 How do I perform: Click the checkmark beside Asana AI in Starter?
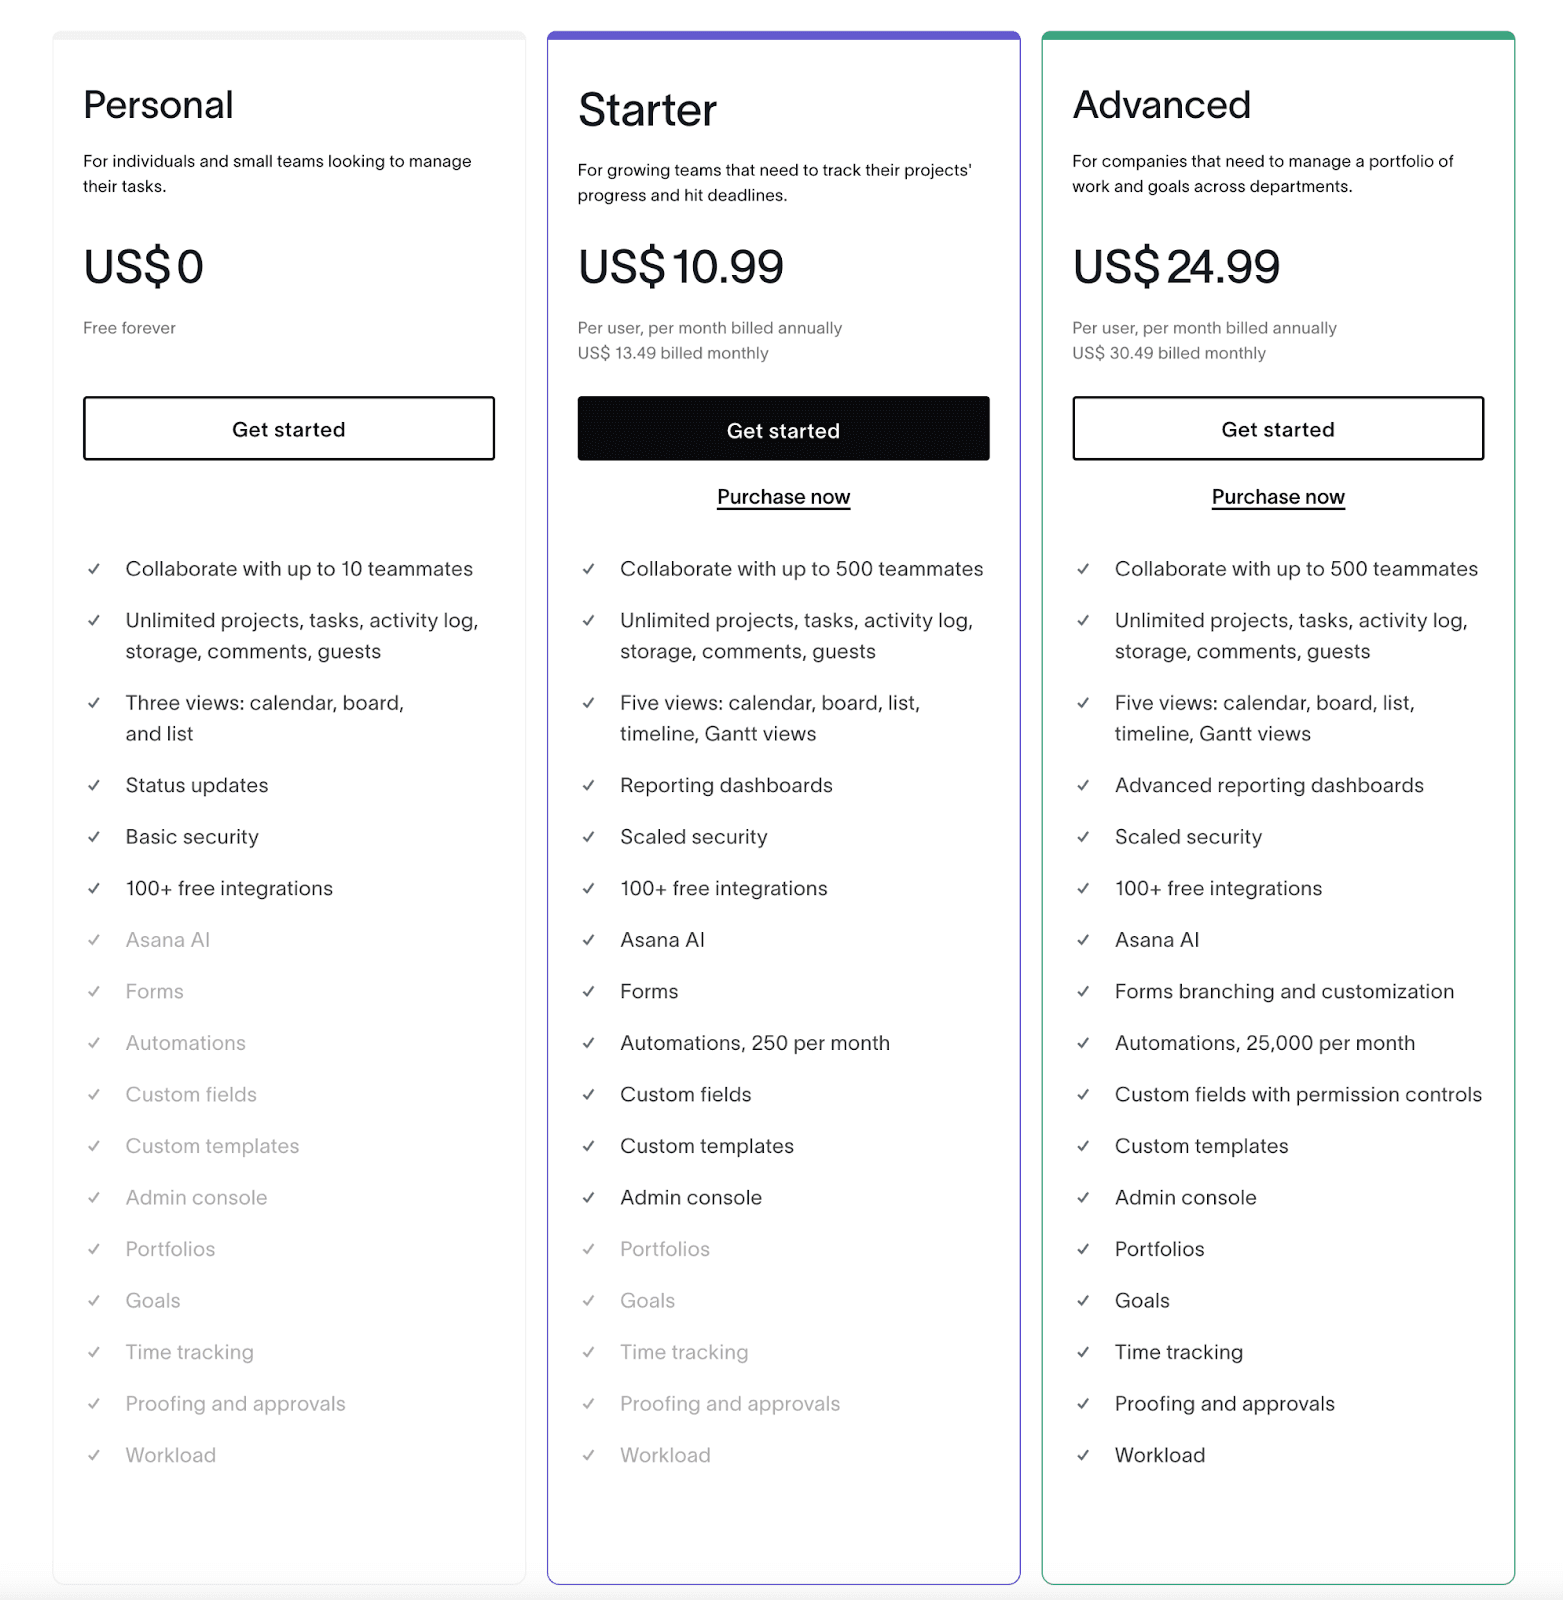coord(588,939)
